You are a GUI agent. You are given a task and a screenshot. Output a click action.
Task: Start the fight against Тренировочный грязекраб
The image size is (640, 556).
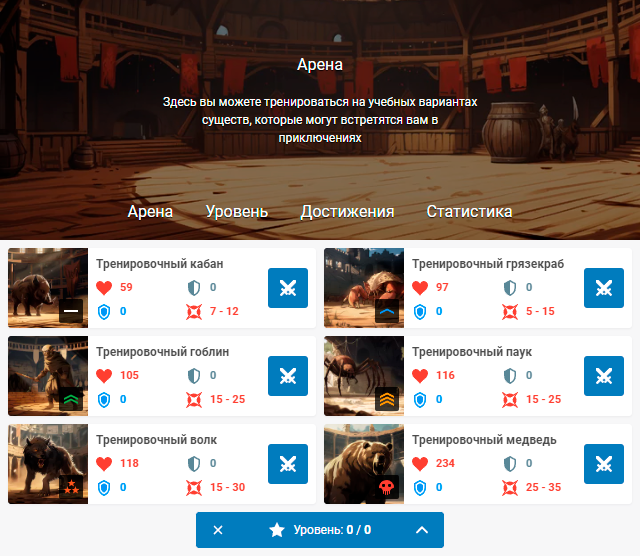(x=604, y=288)
